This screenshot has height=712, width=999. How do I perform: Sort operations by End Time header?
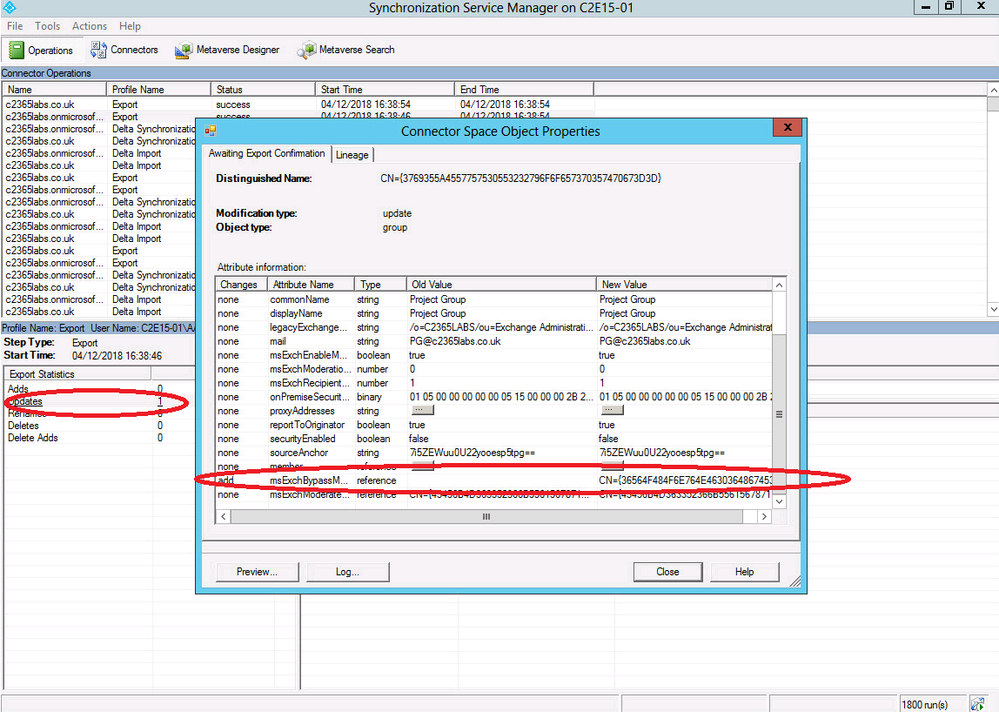coord(524,89)
